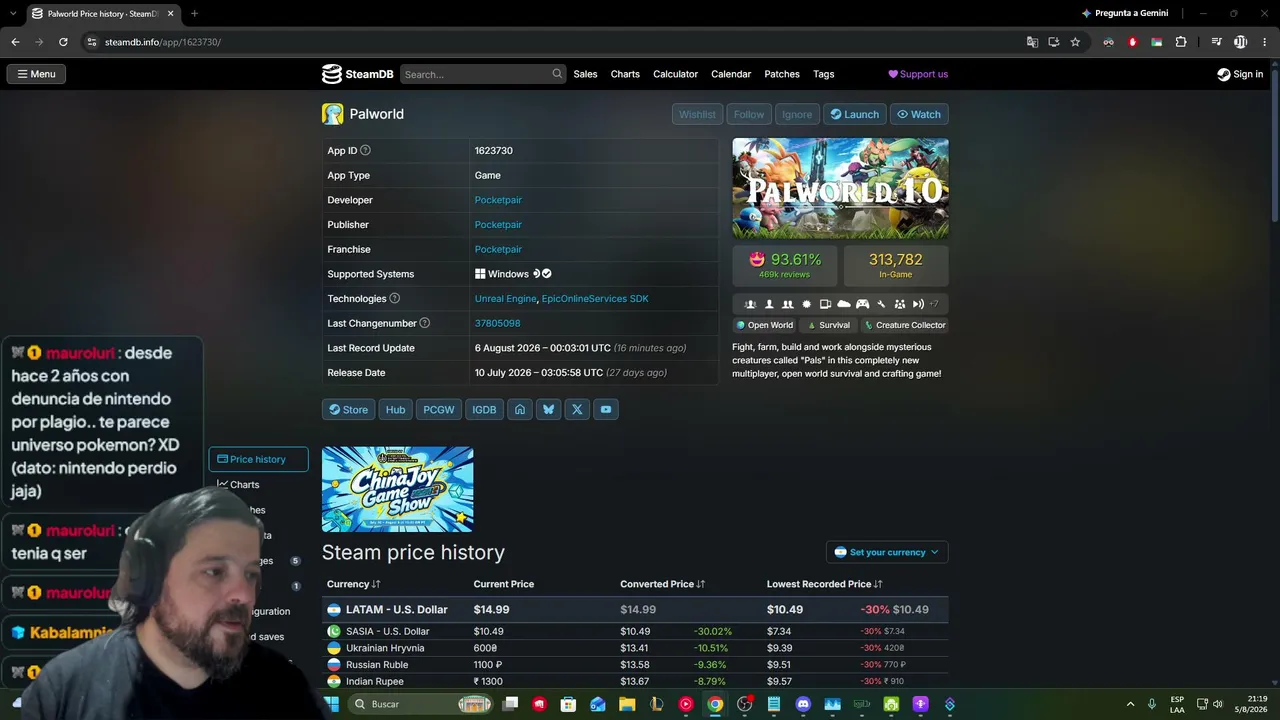Image resolution: width=1280 pixels, height=720 pixels.
Task: Open the Set your currency dropdown
Action: pyautogui.click(x=887, y=552)
